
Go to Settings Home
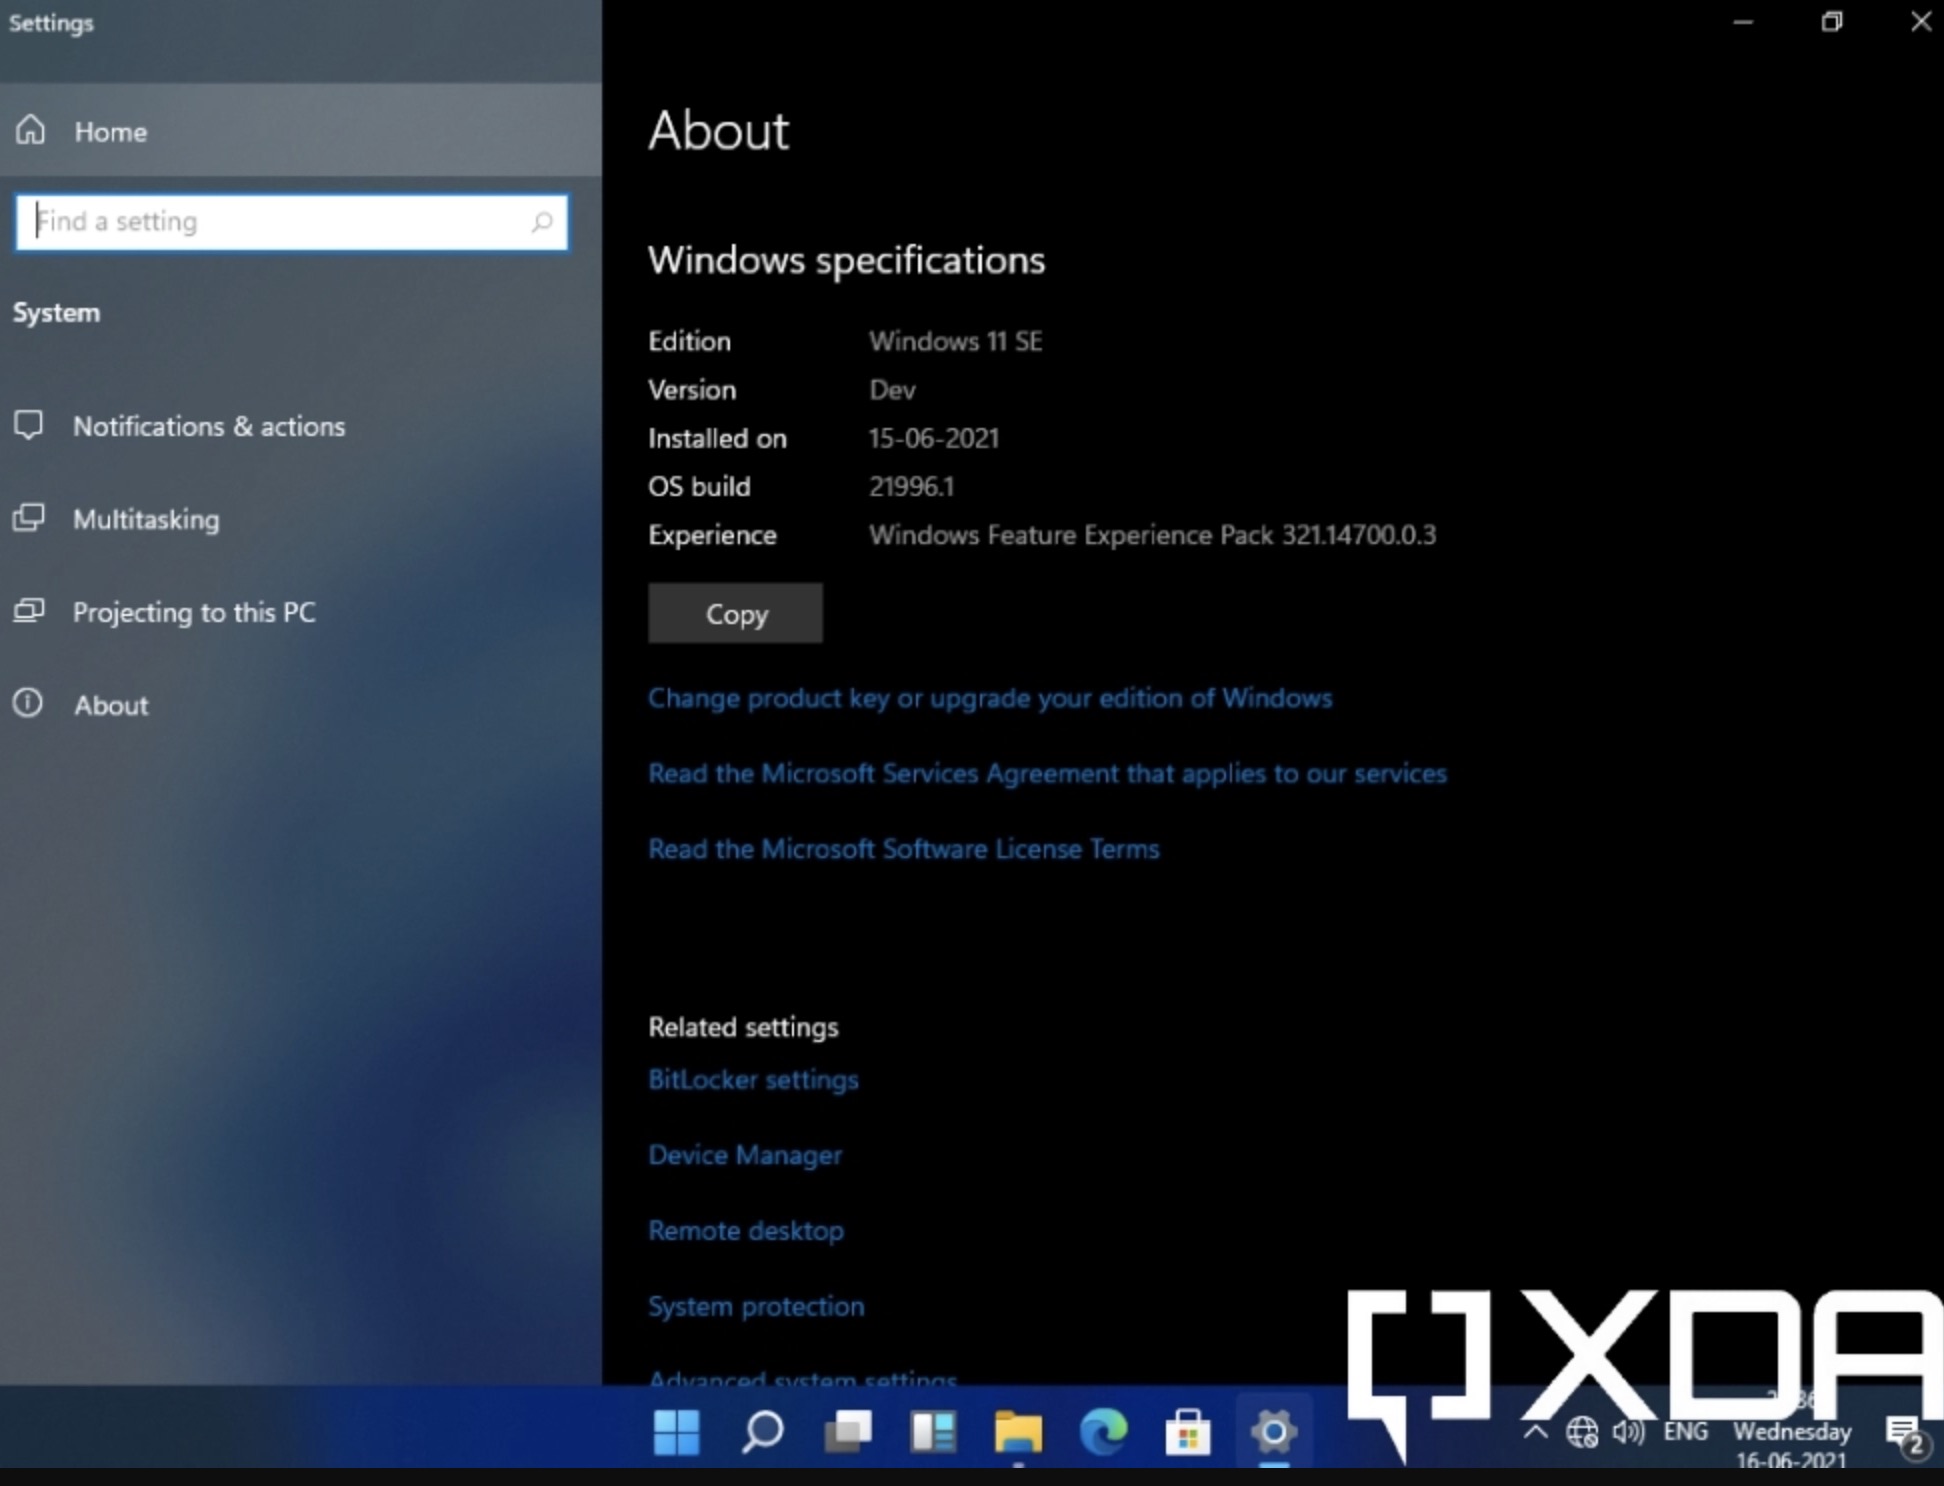click(x=110, y=132)
